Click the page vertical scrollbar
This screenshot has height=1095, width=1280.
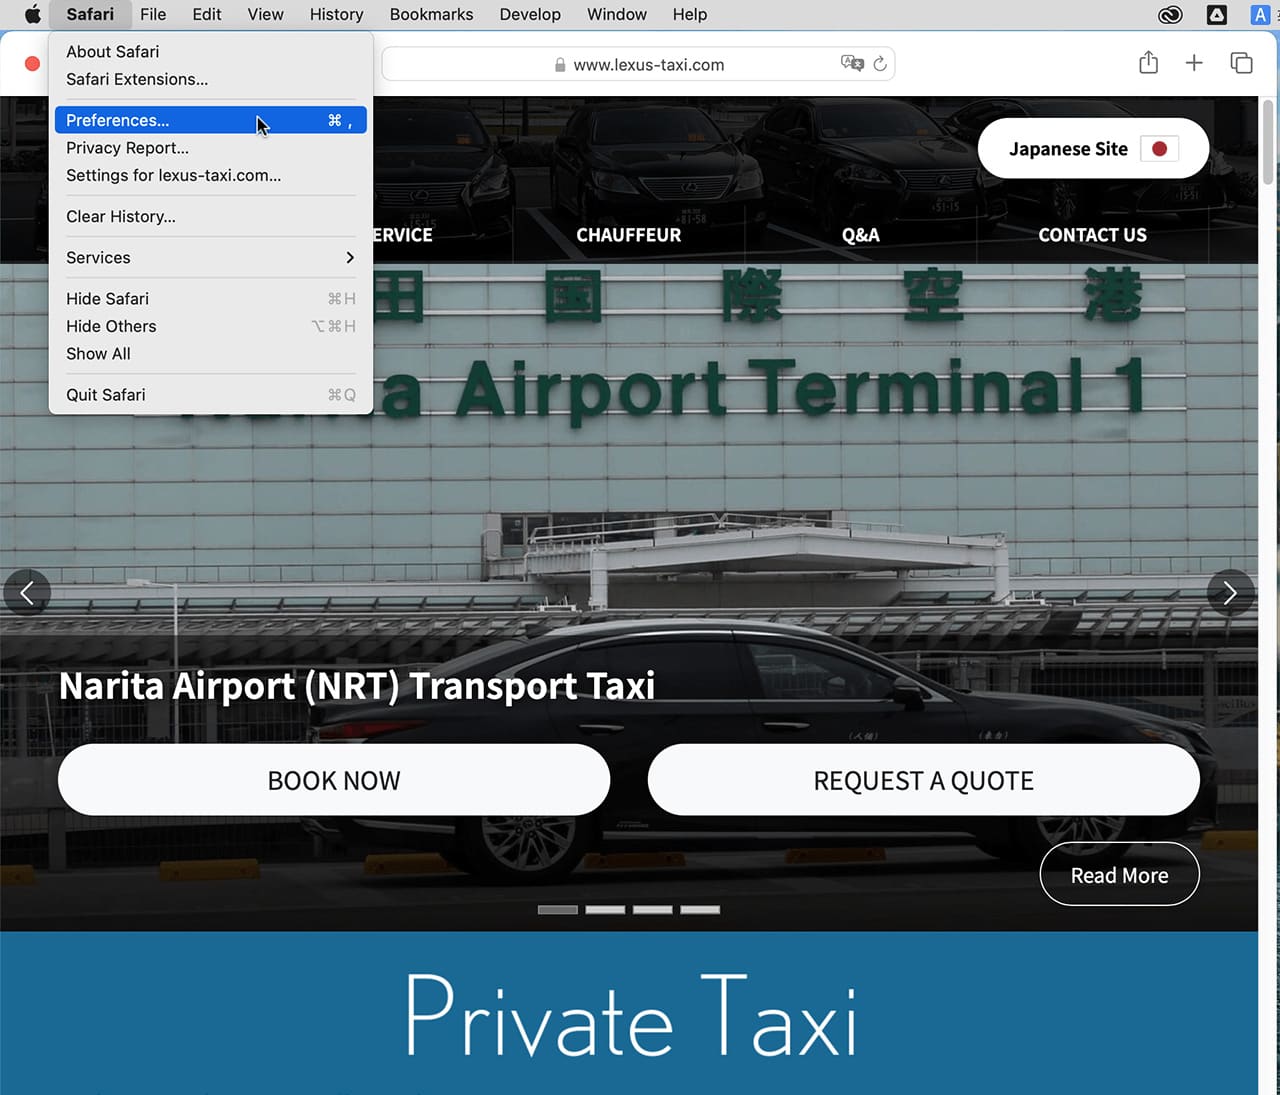pyautogui.click(x=1269, y=142)
